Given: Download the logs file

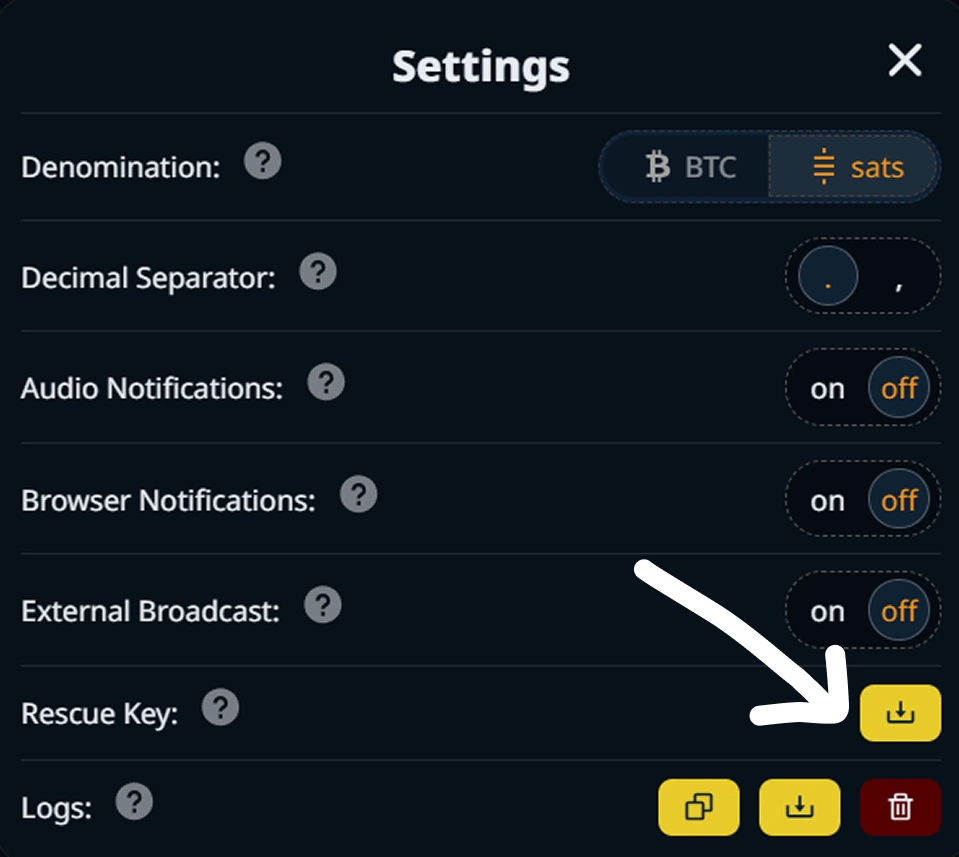Looking at the screenshot, I should point(799,807).
